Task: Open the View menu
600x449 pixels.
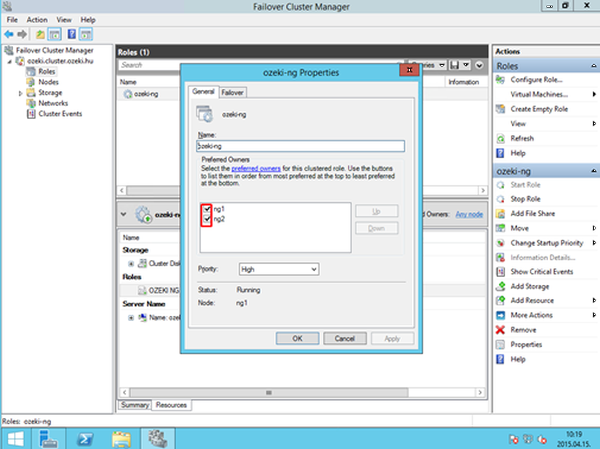Action: pos(64,20)
